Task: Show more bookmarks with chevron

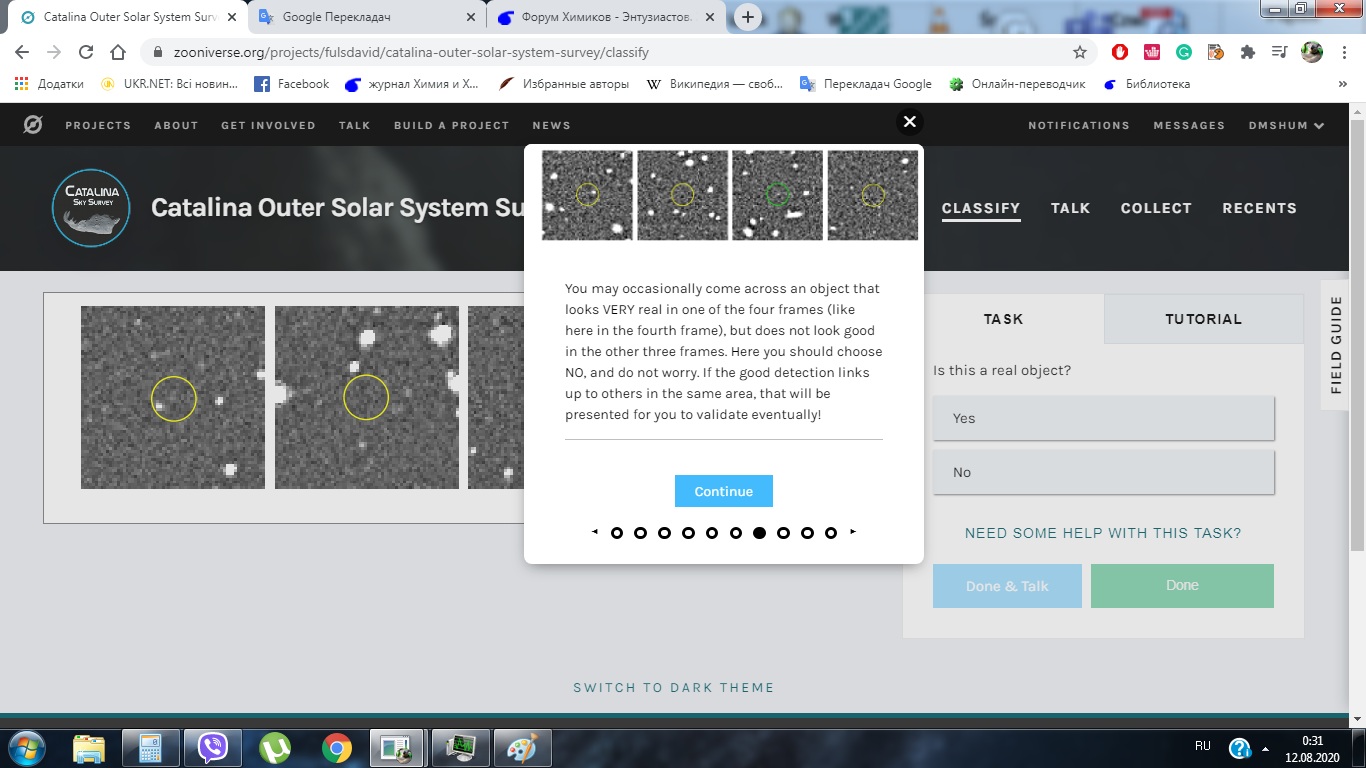Action: [x=1343, y=84]
